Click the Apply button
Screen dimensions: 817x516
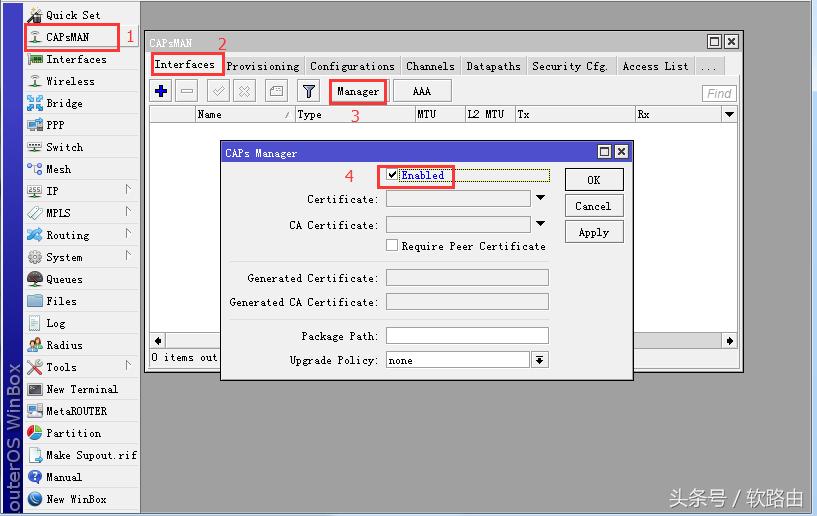click(x=593, y=232)
